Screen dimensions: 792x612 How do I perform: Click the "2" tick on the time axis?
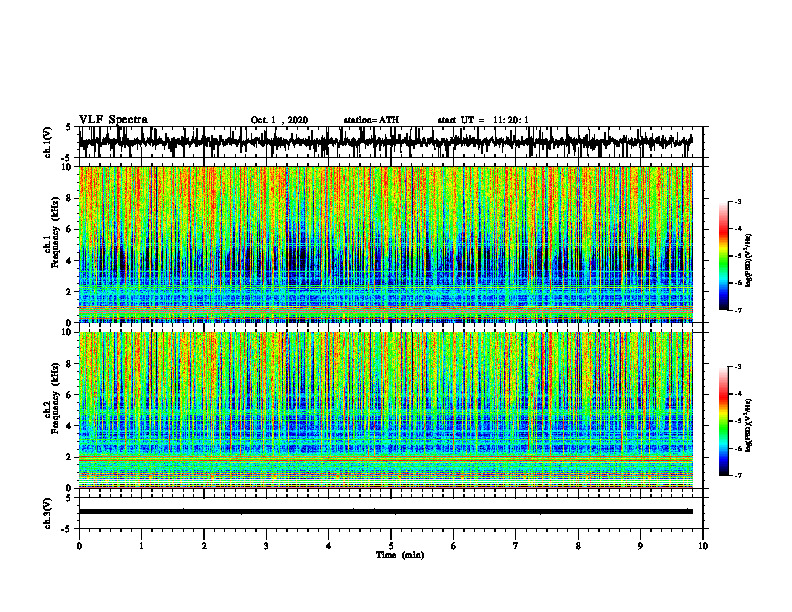tap(204, 546)
